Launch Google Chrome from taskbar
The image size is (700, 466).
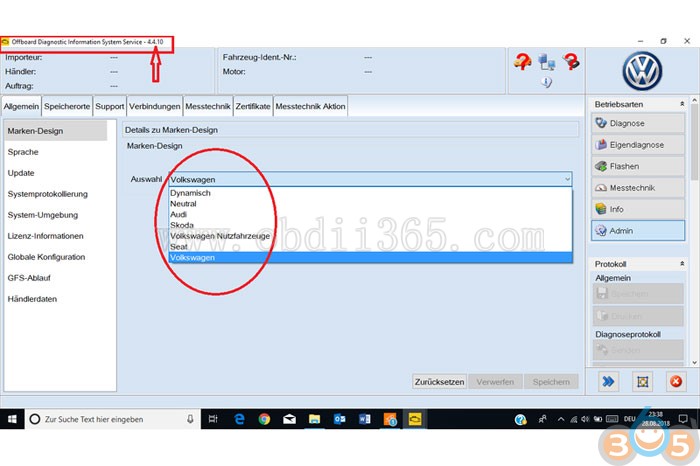(264, 419)
